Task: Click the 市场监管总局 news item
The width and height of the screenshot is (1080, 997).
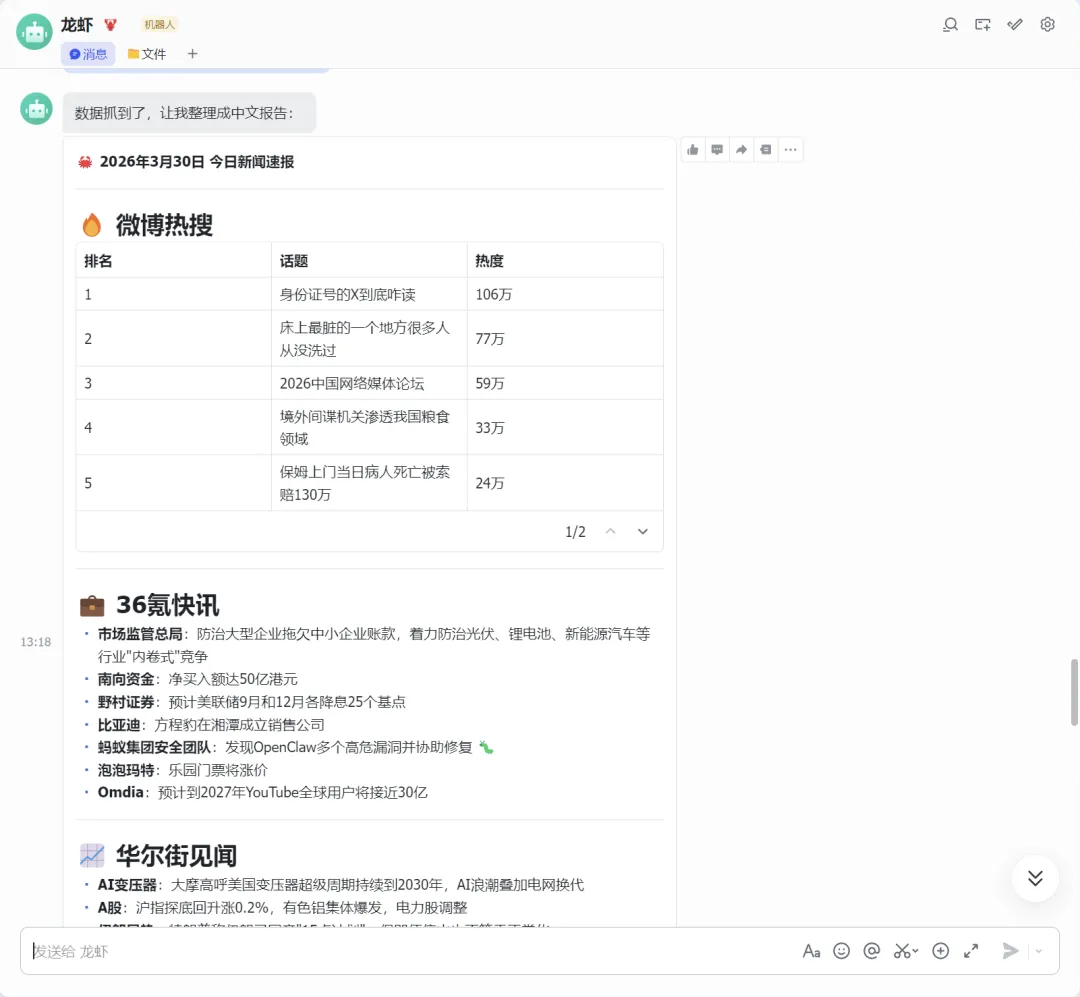Action: (374, 646)
